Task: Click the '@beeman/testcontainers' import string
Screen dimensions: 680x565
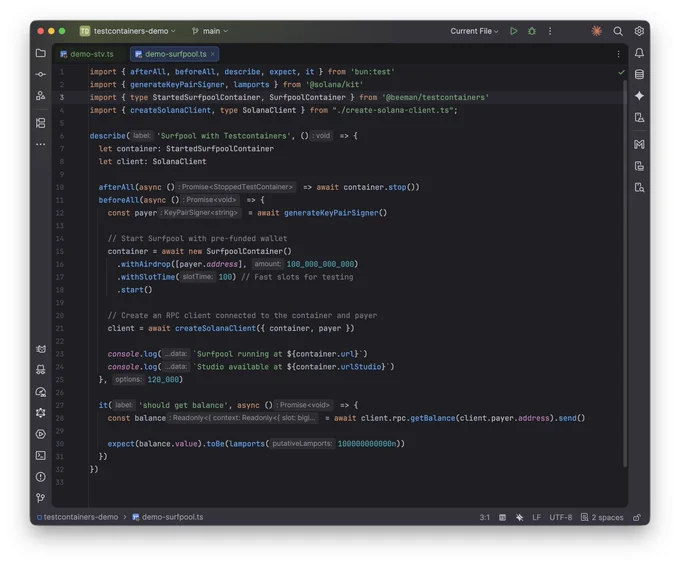Action: click(x=435, y=98)
